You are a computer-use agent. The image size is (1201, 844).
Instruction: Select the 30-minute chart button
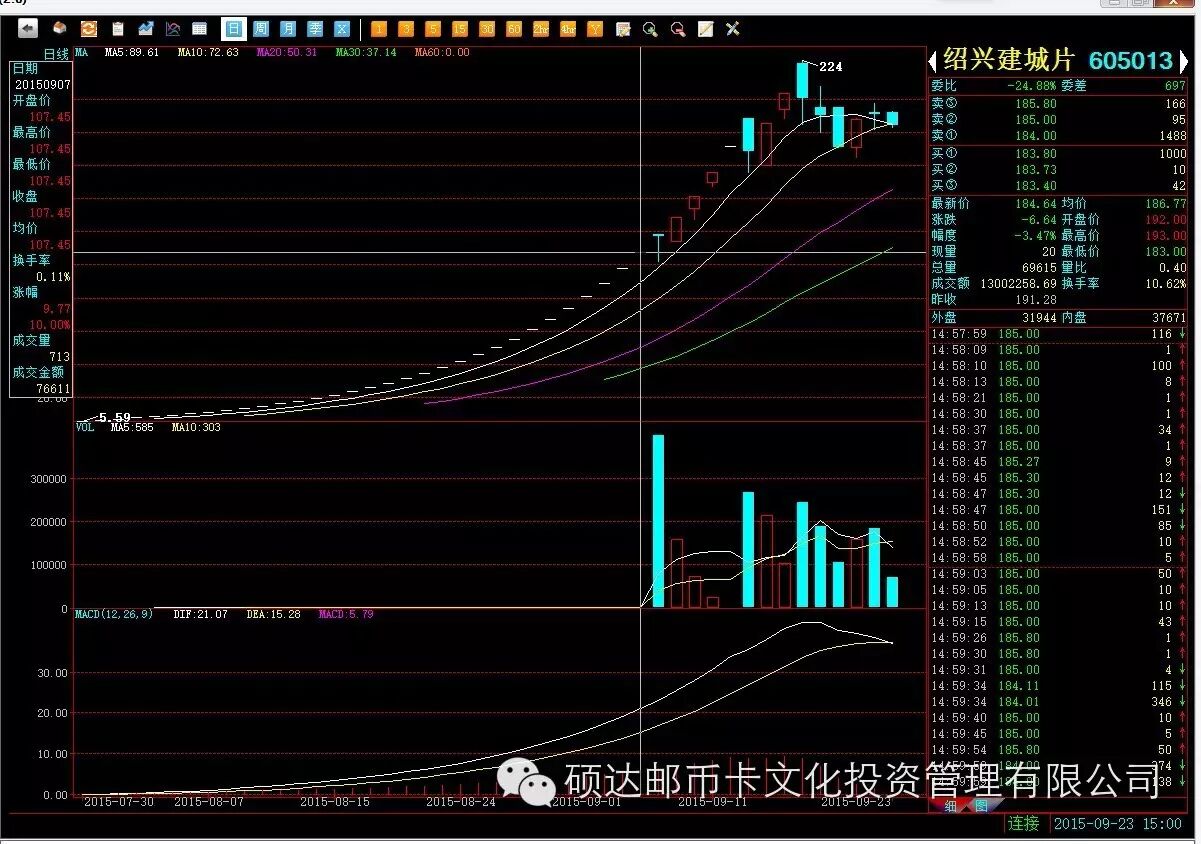487,29
